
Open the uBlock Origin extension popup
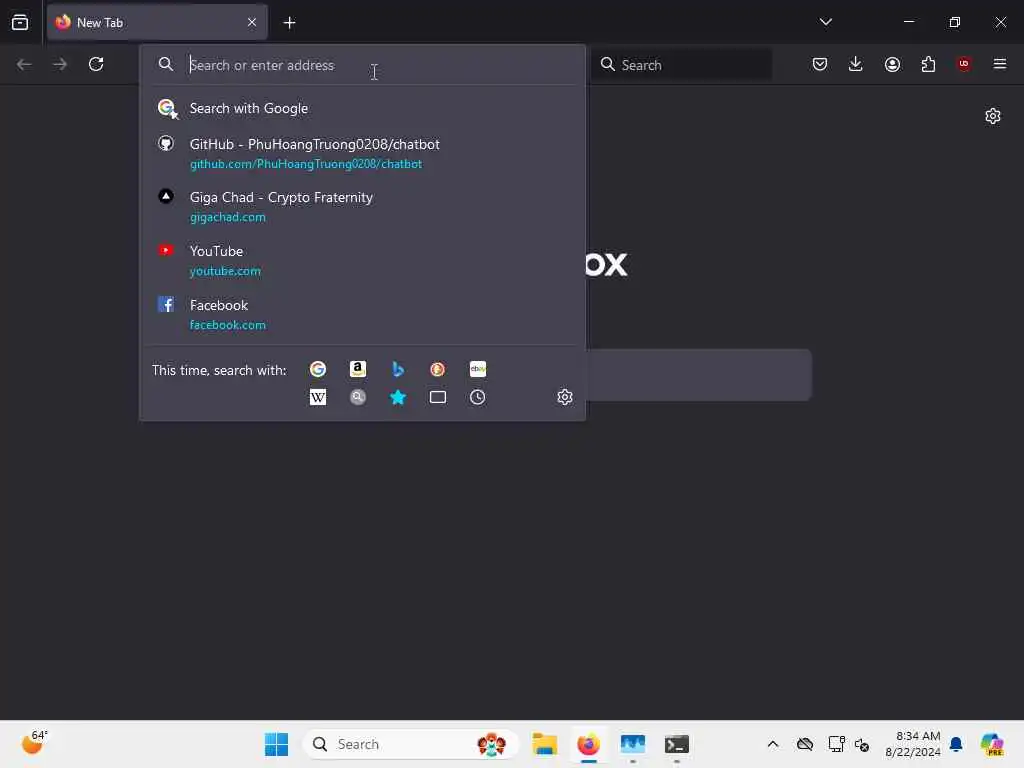click(964, 64)
